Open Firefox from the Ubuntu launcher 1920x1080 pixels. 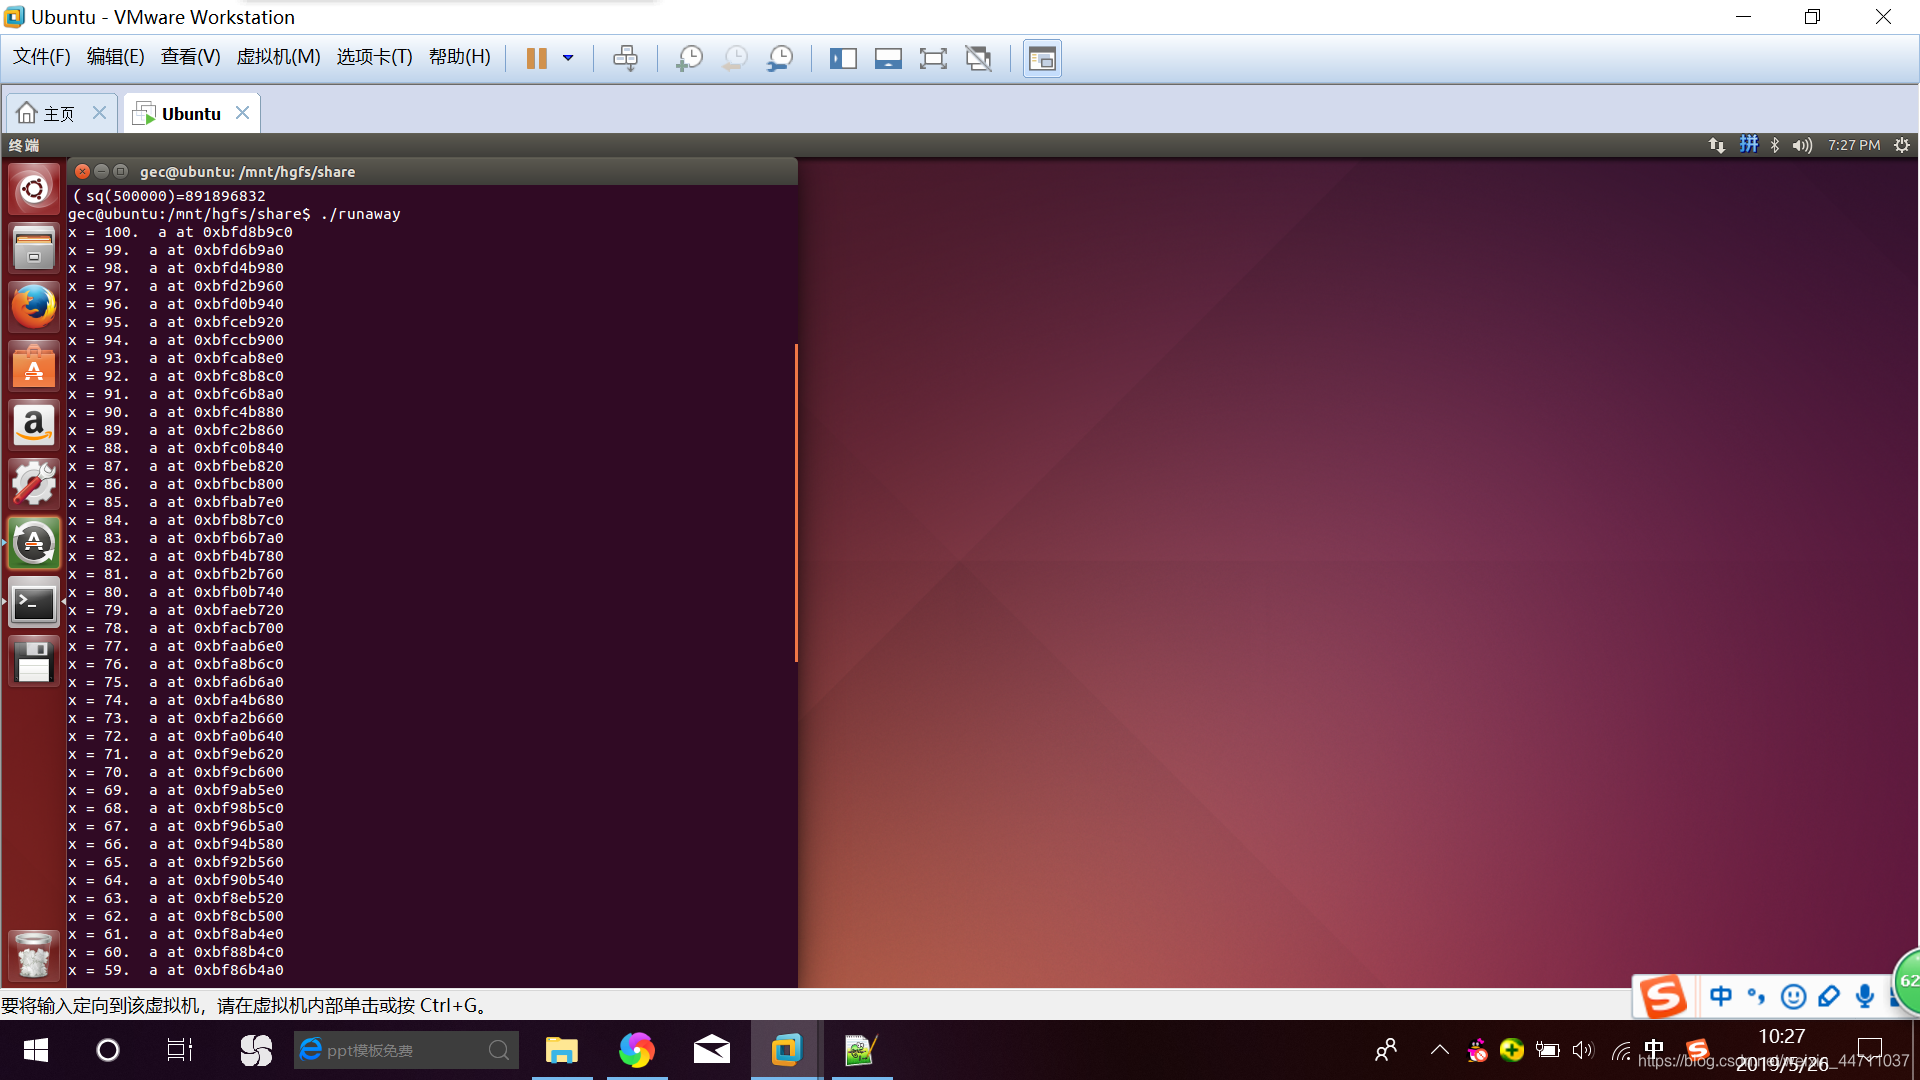point(33,307)
